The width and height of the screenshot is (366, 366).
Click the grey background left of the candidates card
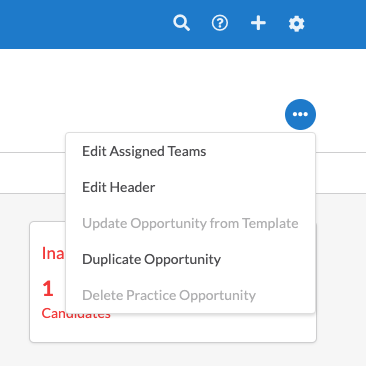point(14,282)
